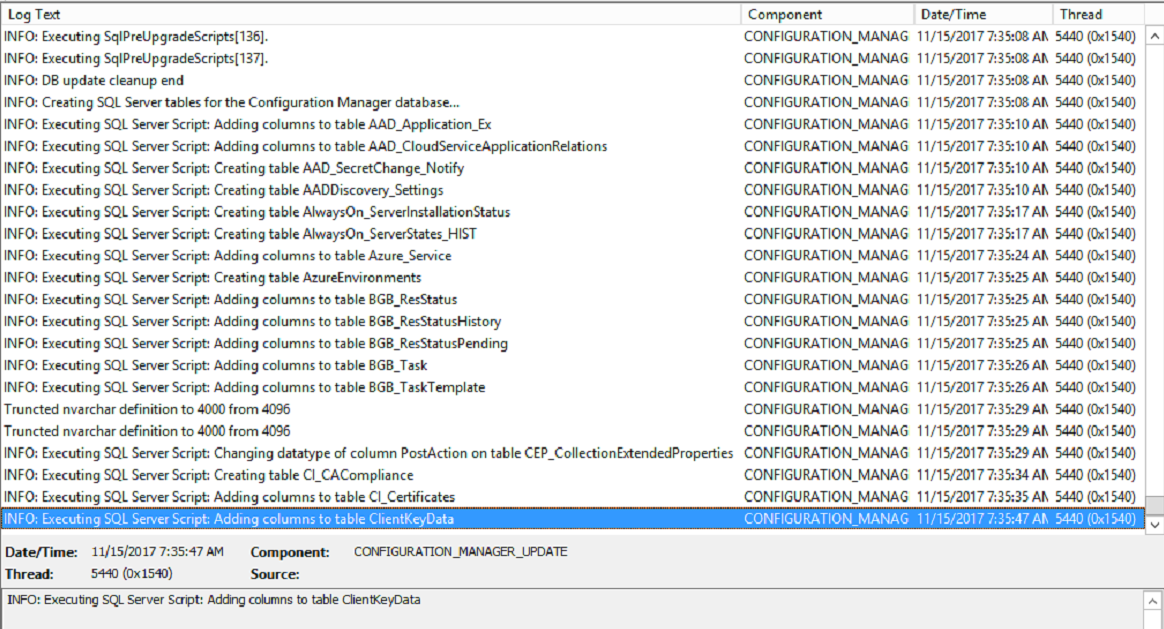The width and height of the screenshot is (1164, 629).
Task: Select the AAD_CloudServiceApplicationRelations log row
Action: pos(572,146)
